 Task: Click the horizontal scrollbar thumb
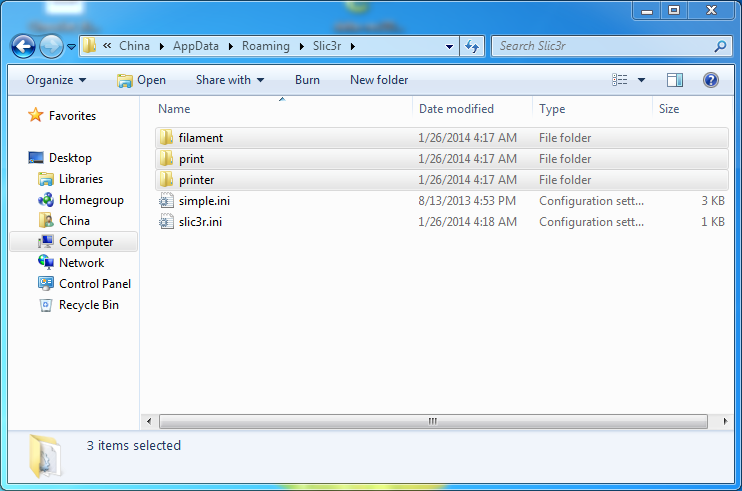(433, 421)
